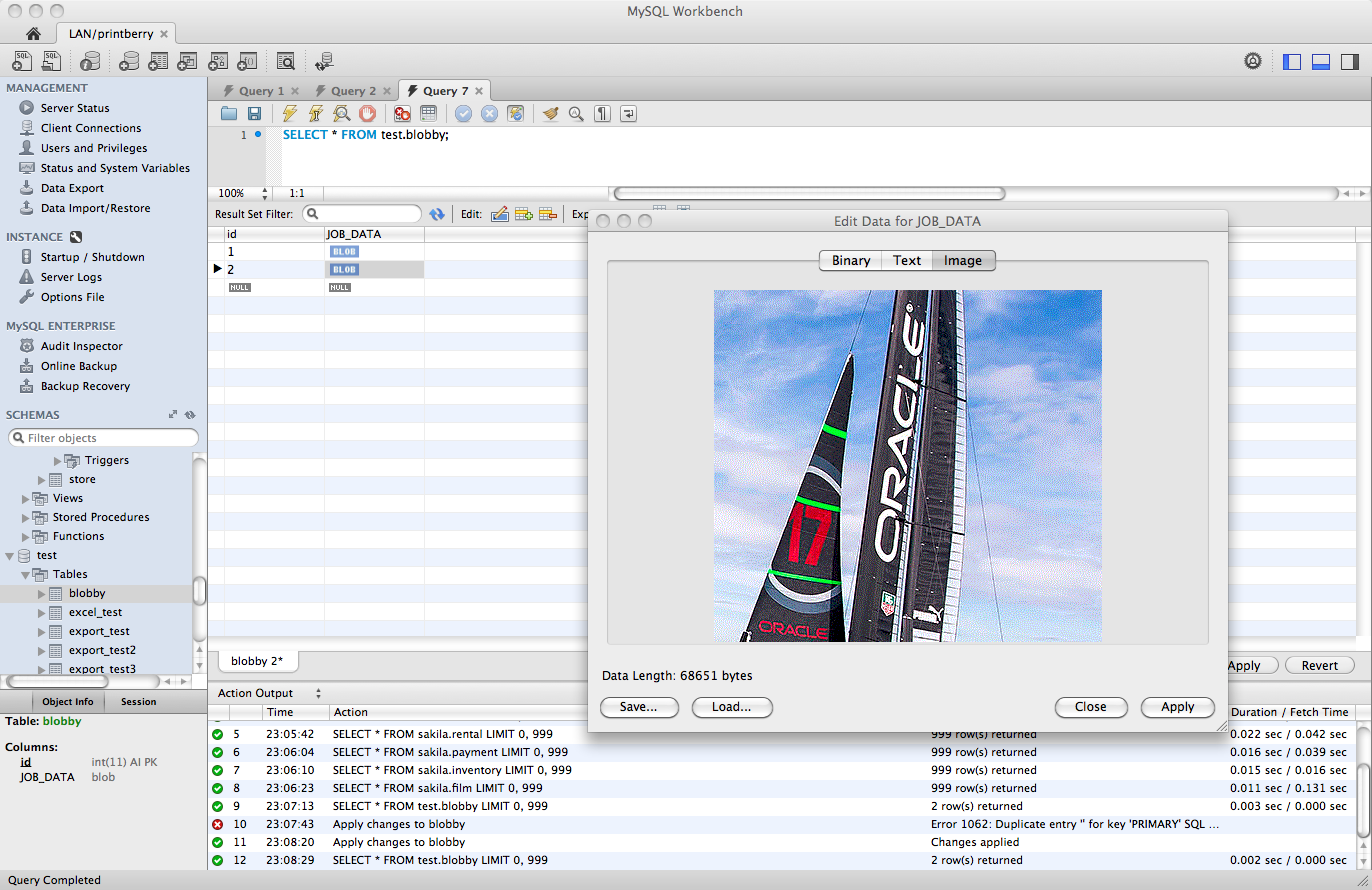Refresh the result set with the blue arrows

coord(437,214)
